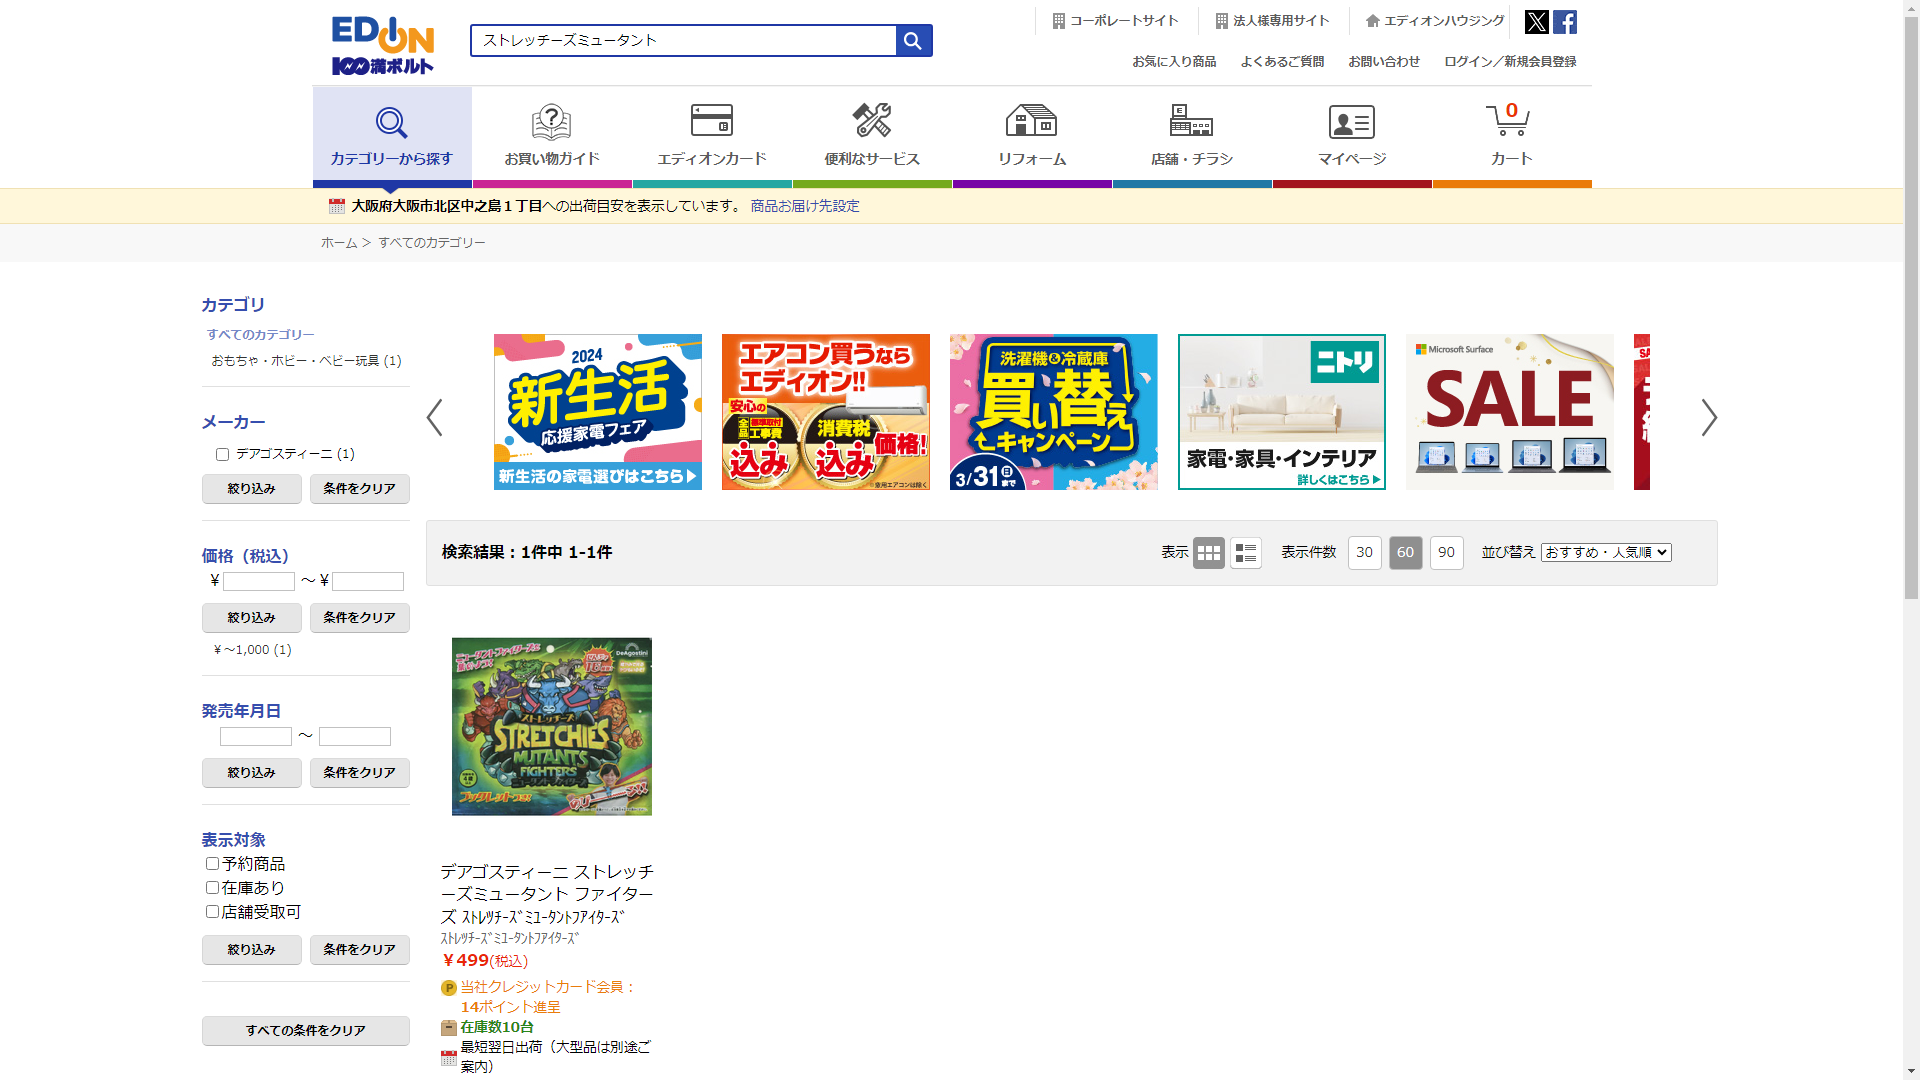Viewport: 1920px width, 1080px height.
Task: Open 商品お届け先設定 link
Action: click(804, 206)
